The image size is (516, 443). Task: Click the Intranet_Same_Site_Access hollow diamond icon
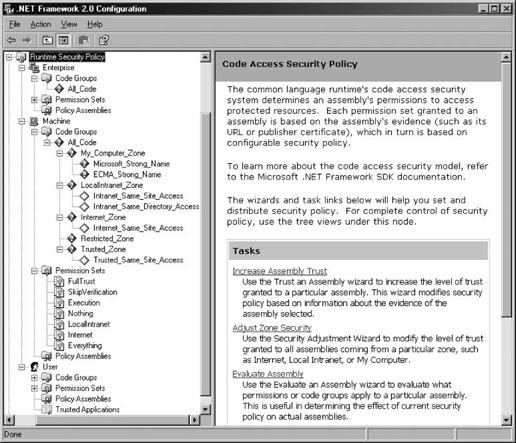tap(84, 196)
